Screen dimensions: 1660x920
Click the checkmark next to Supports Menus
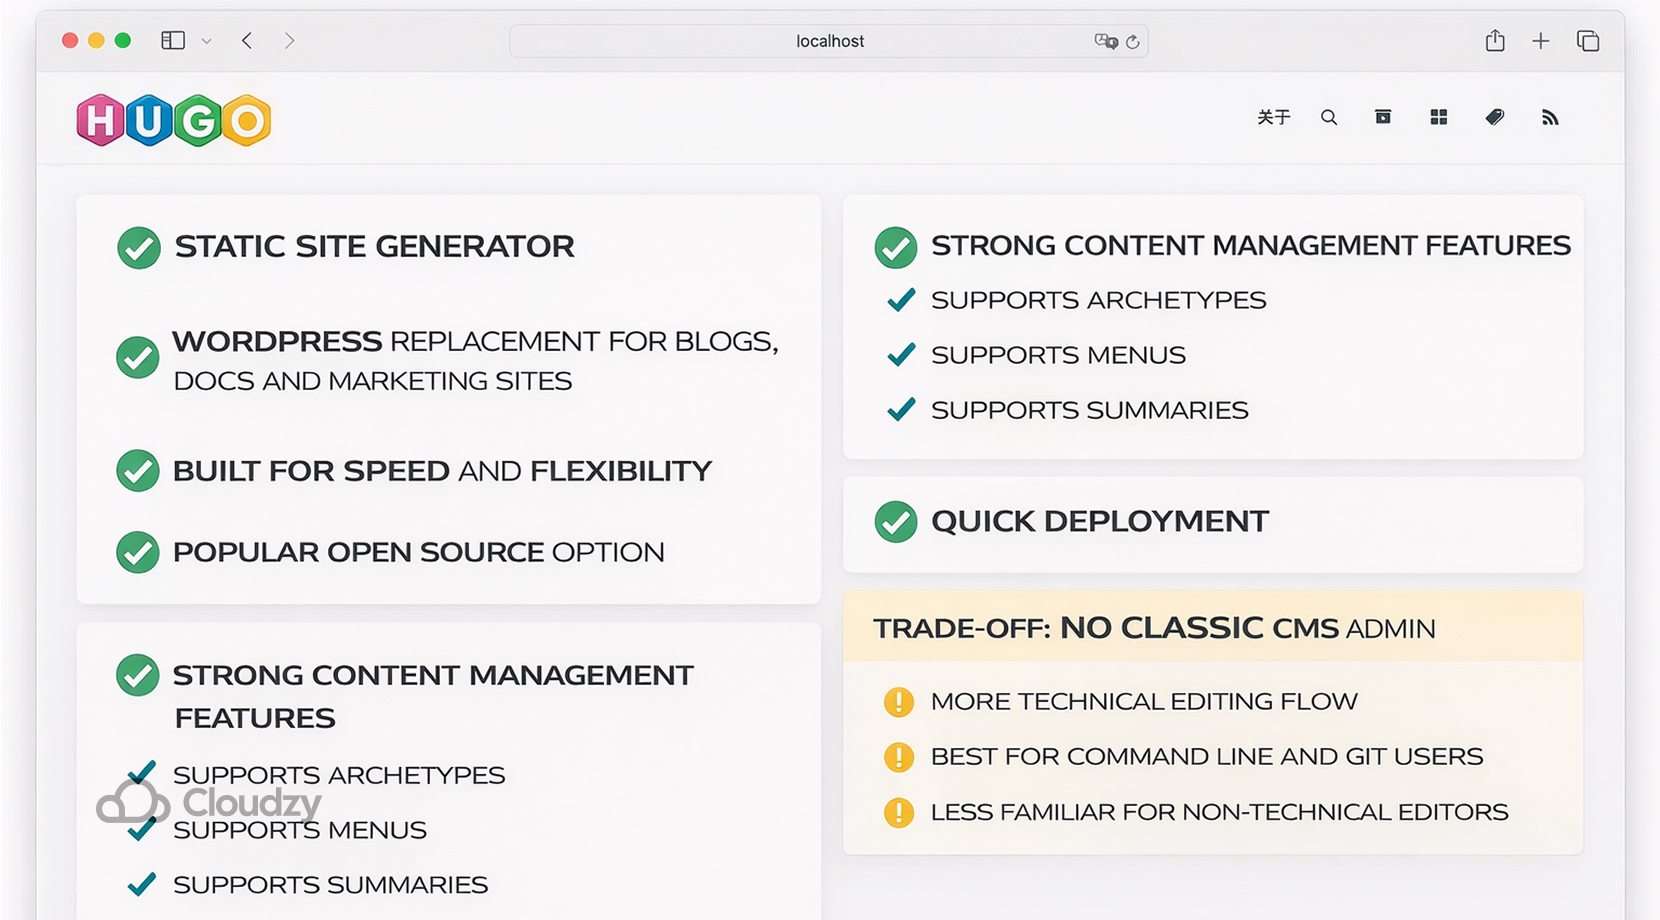(900, 354)
